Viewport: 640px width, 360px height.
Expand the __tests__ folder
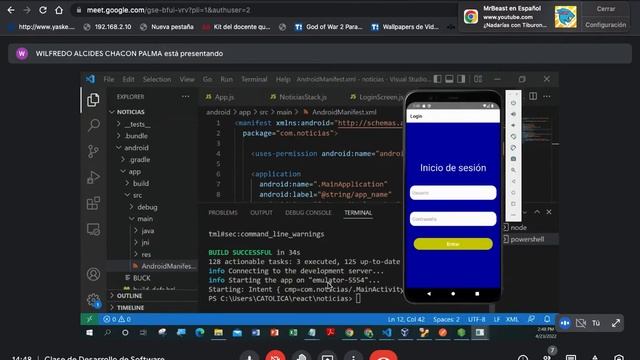click(x=138, y=124)
